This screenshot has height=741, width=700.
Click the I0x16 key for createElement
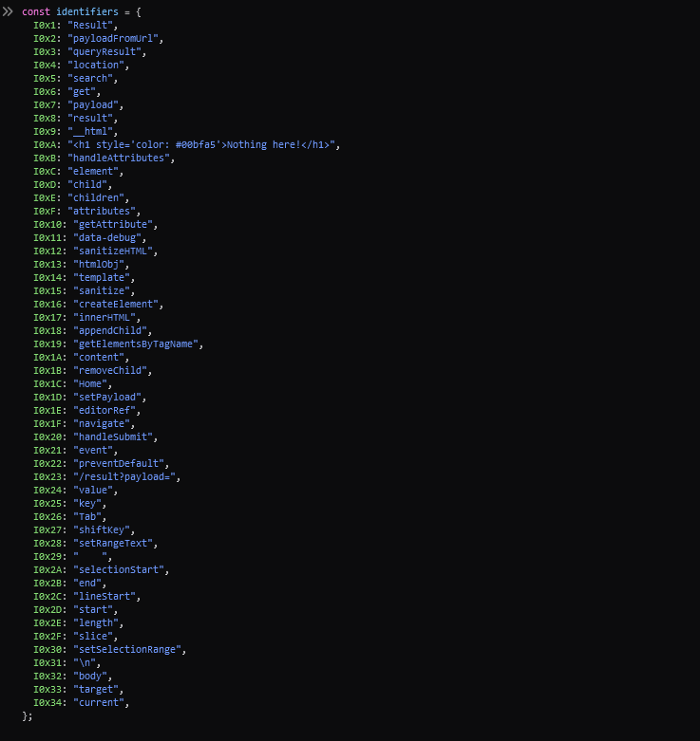pyautogui.click(x=50, y=304)
